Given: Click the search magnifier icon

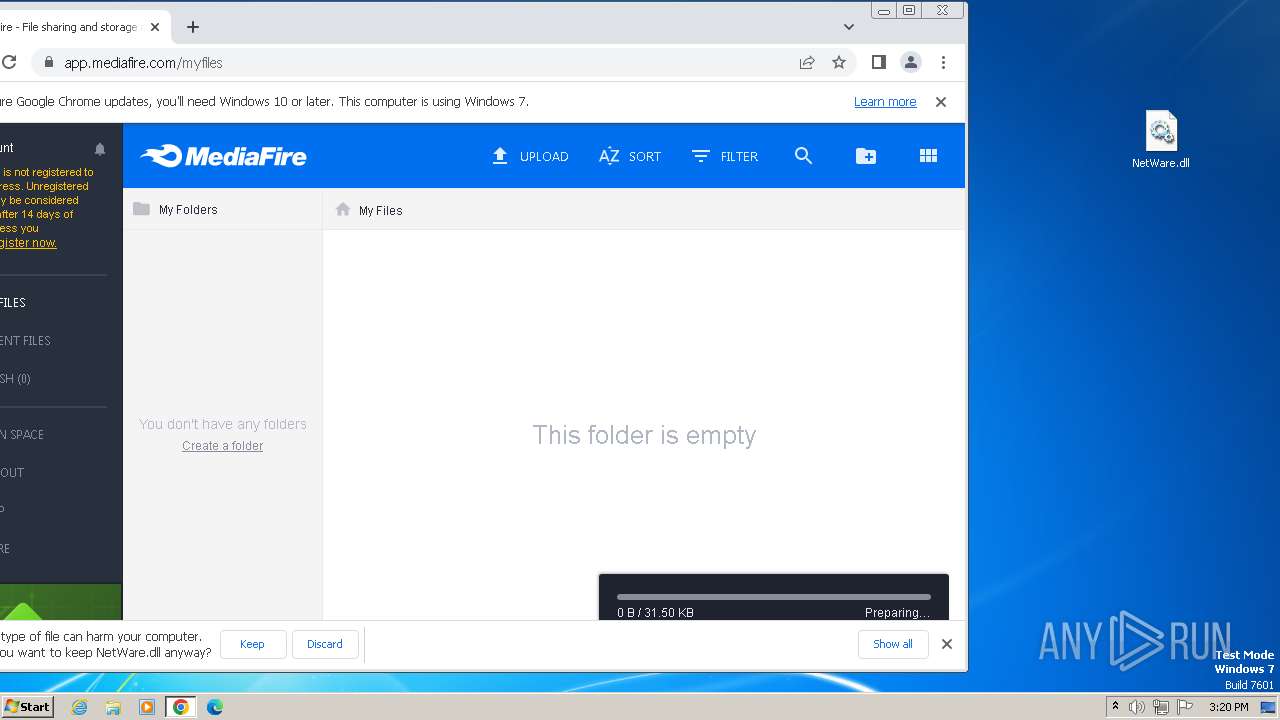Looking at the screenshot, I should click(x=803, y=156).
